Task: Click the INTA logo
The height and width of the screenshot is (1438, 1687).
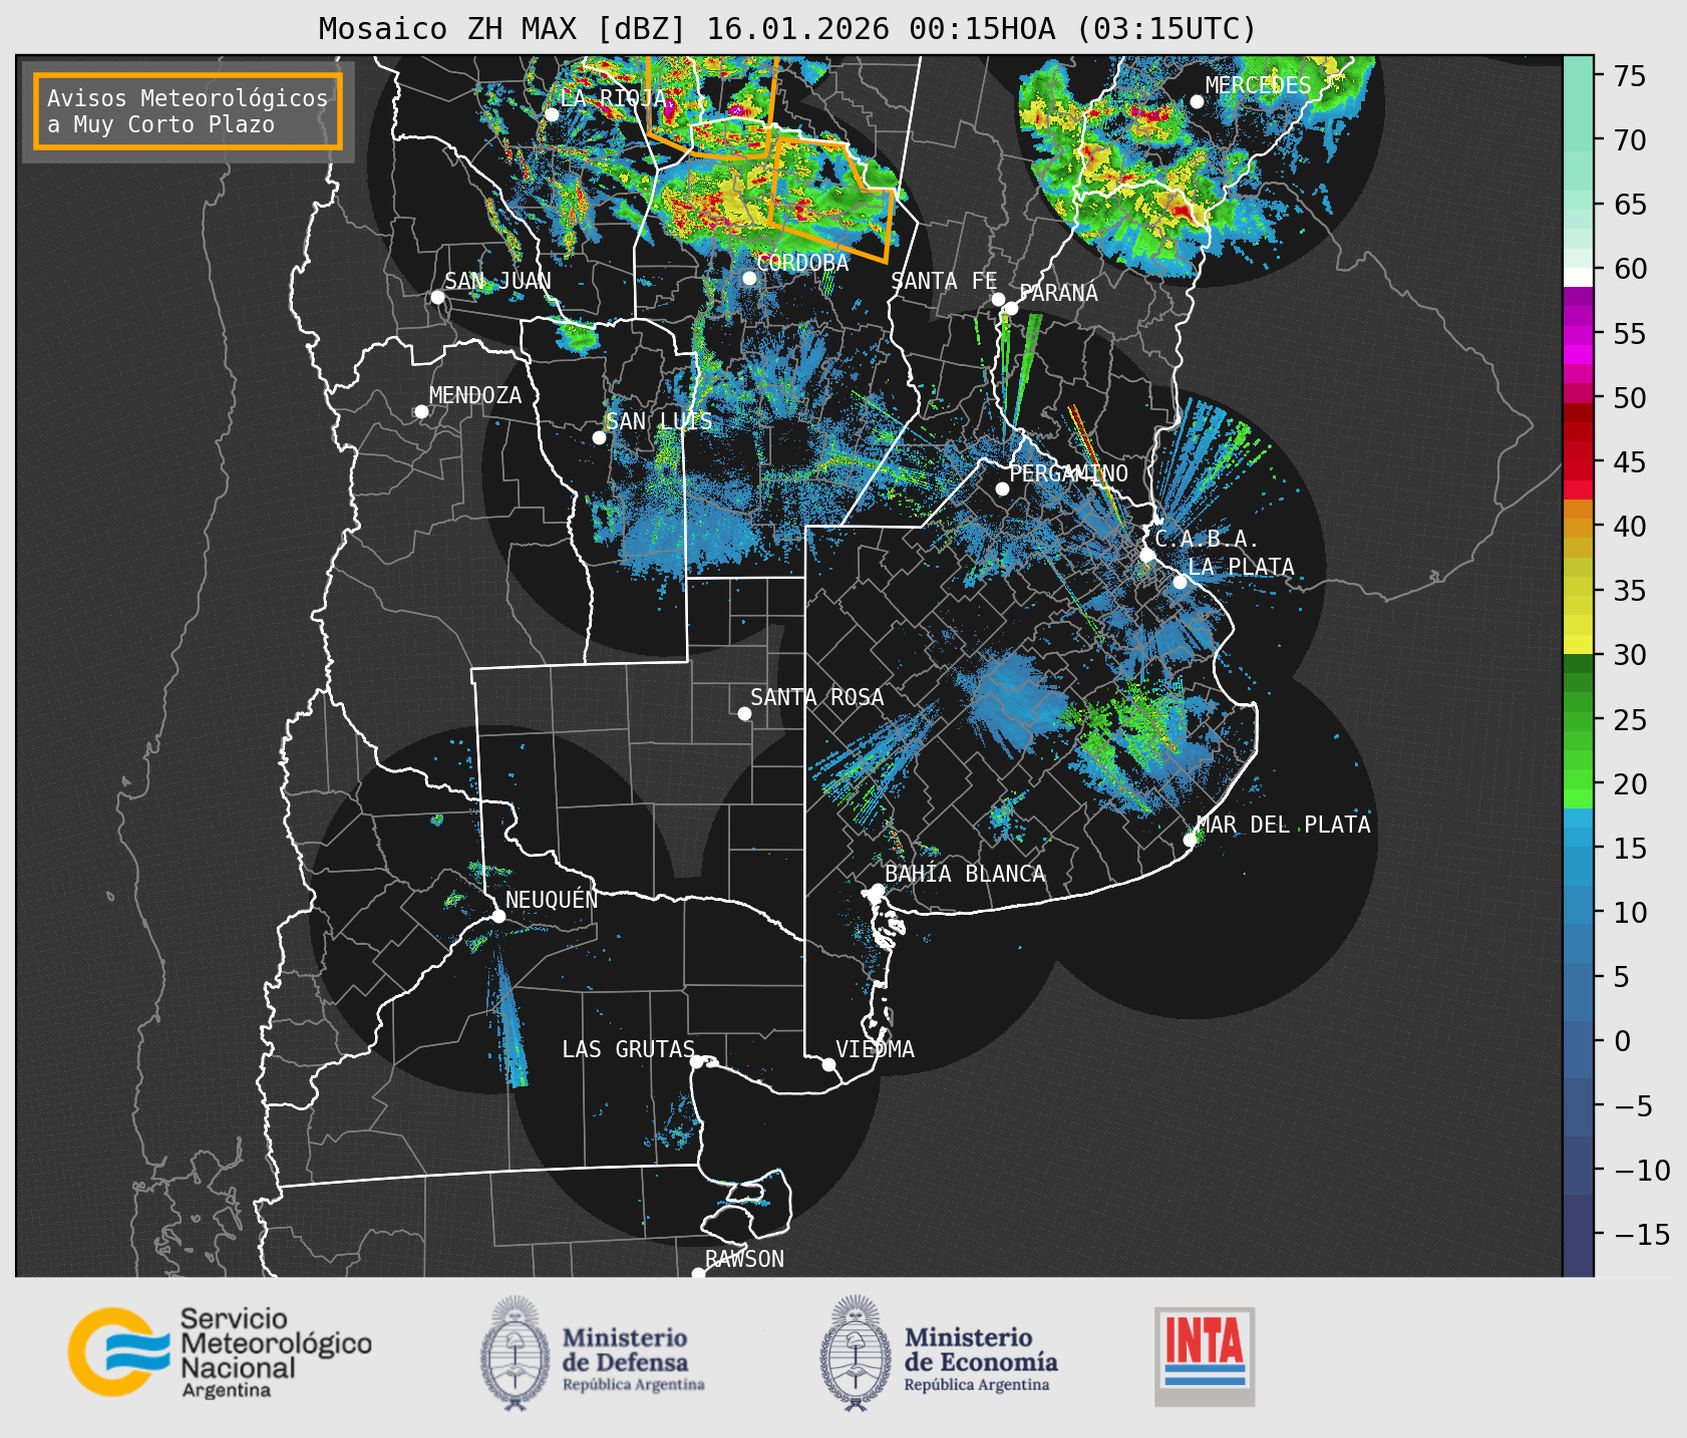Action: pos(1205,1356)
